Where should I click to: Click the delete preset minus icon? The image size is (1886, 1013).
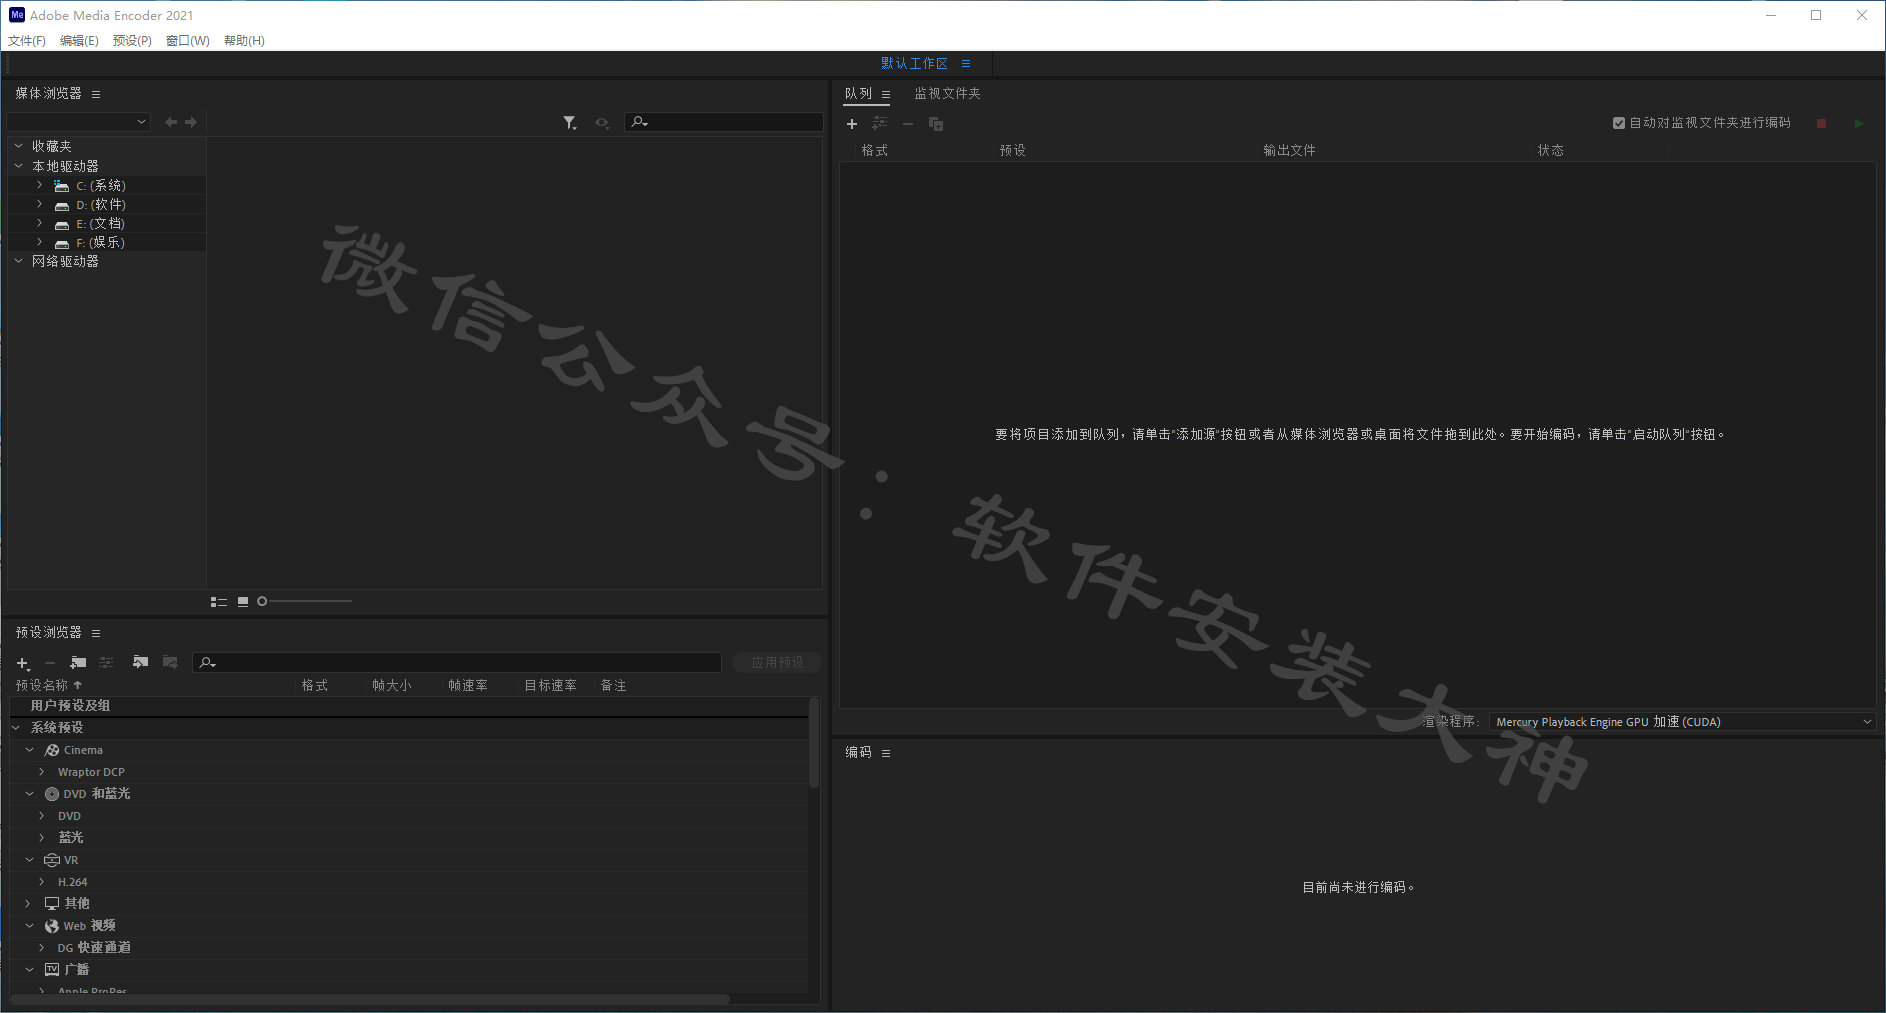(50, 663)
